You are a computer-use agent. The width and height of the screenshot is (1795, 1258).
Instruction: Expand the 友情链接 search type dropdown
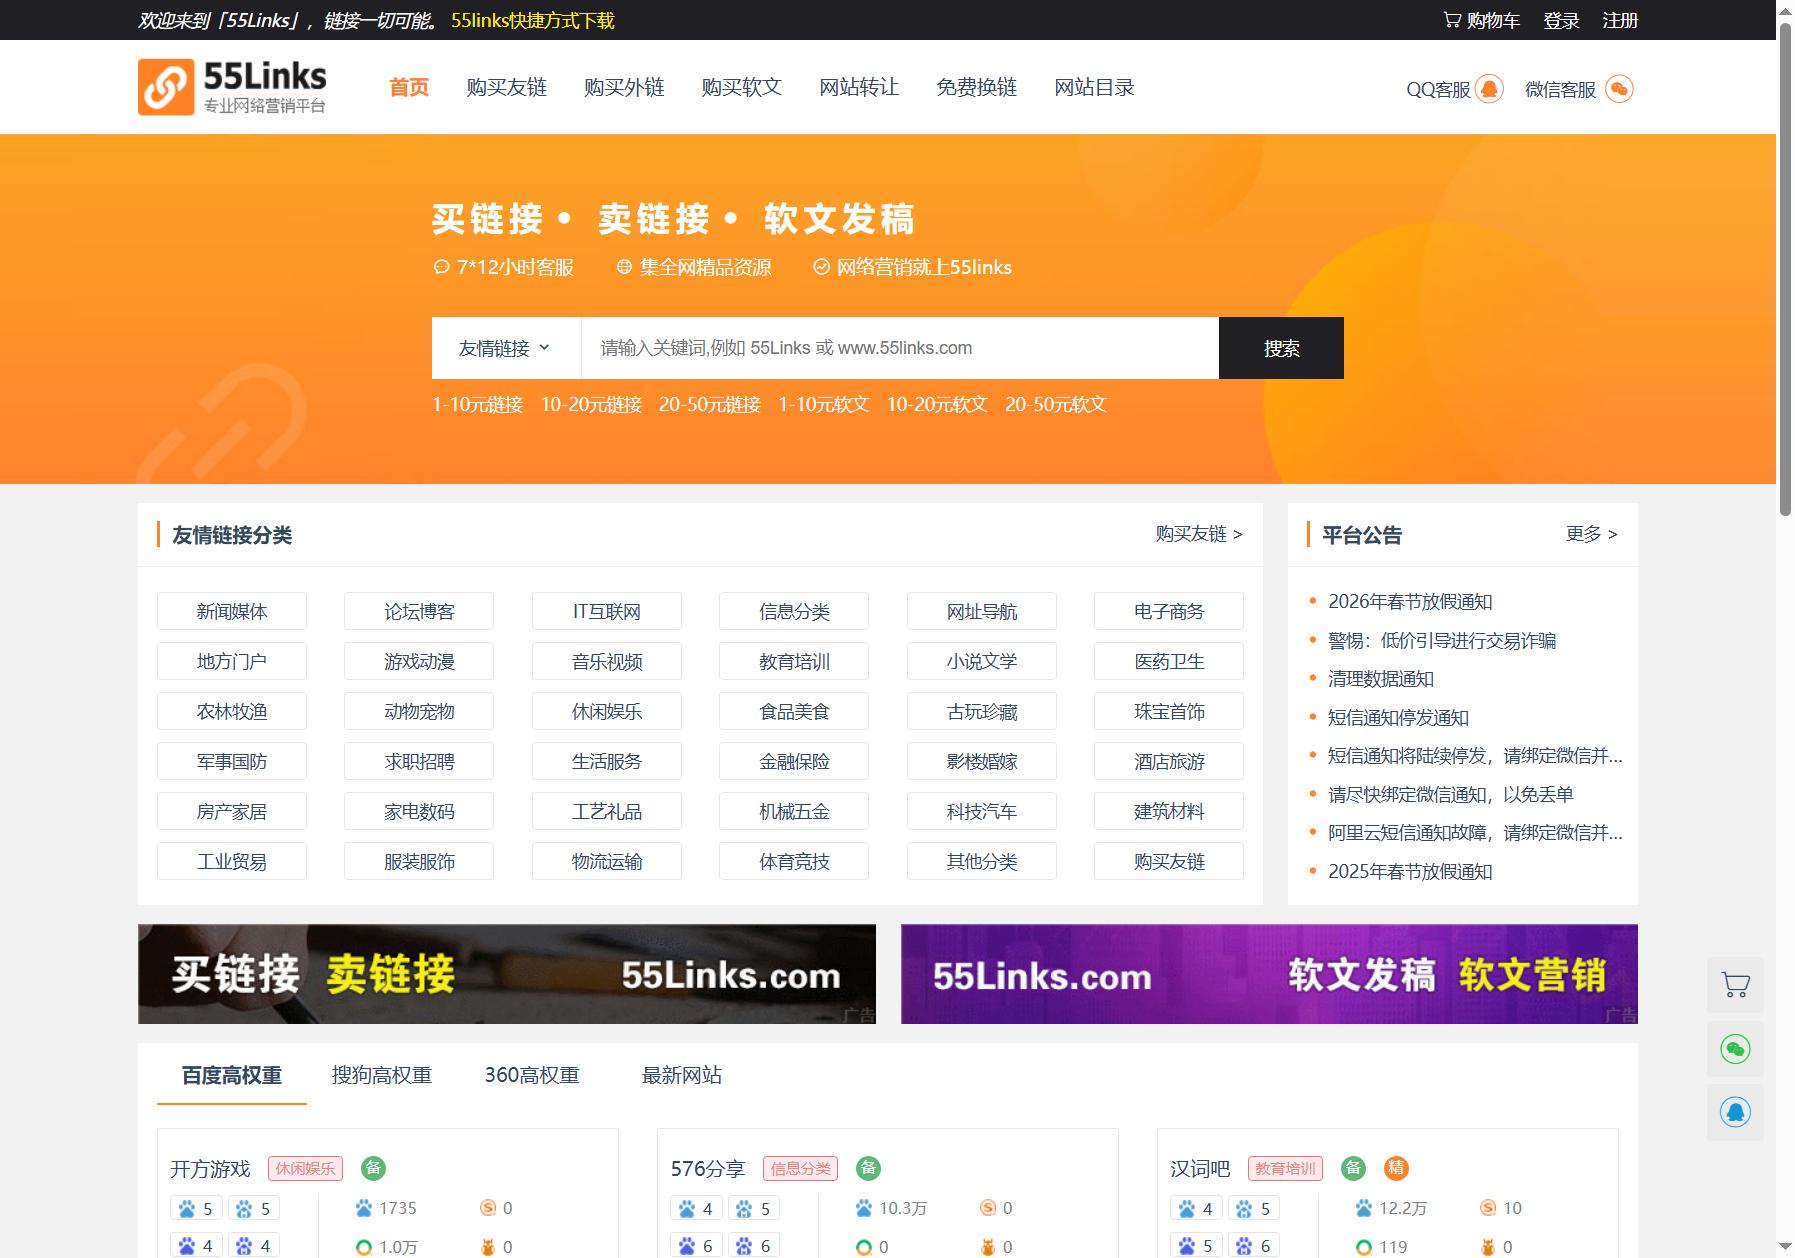click(506, 348)
